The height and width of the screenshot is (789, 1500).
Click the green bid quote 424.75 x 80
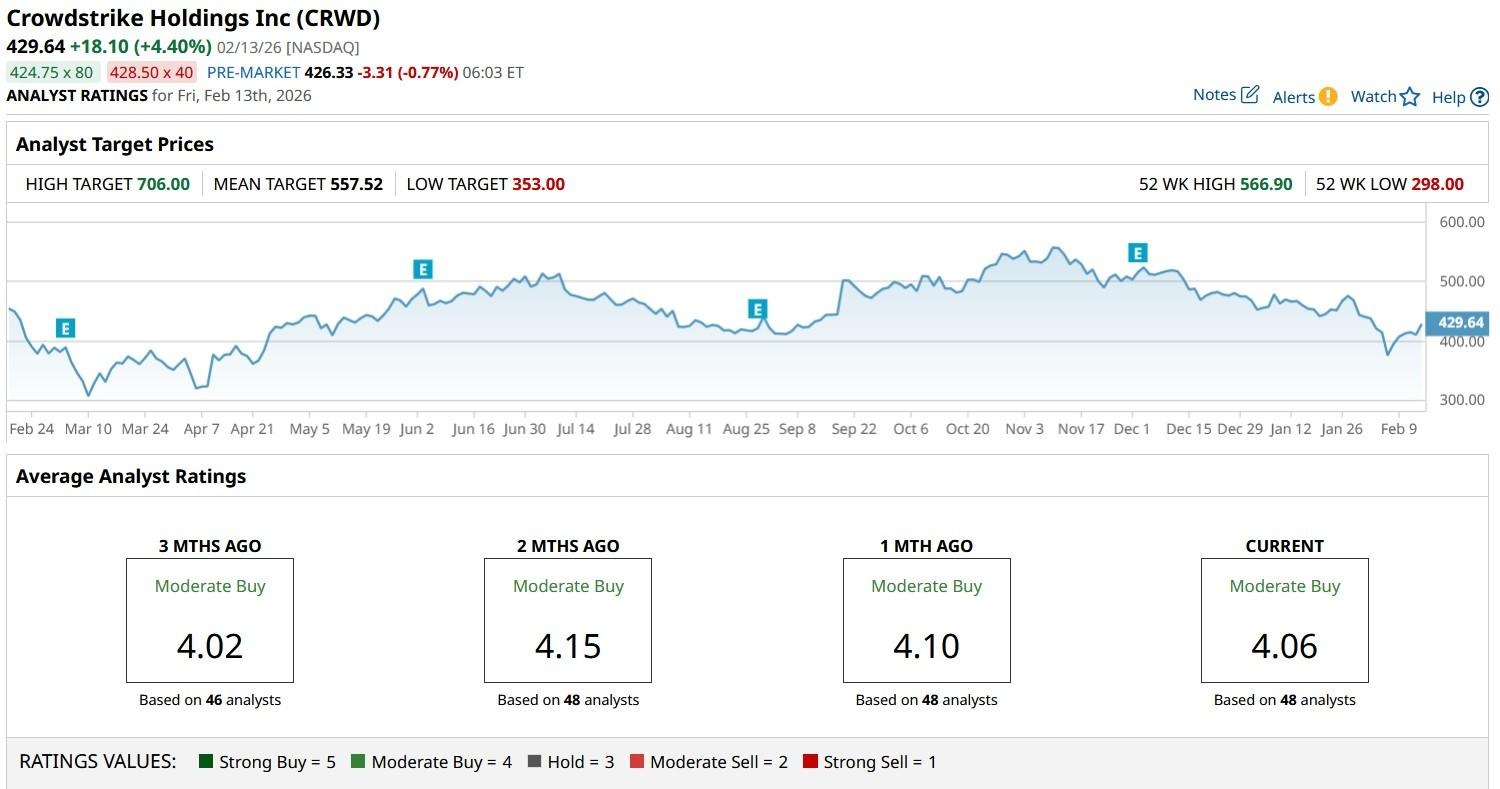tap(51, 72)
